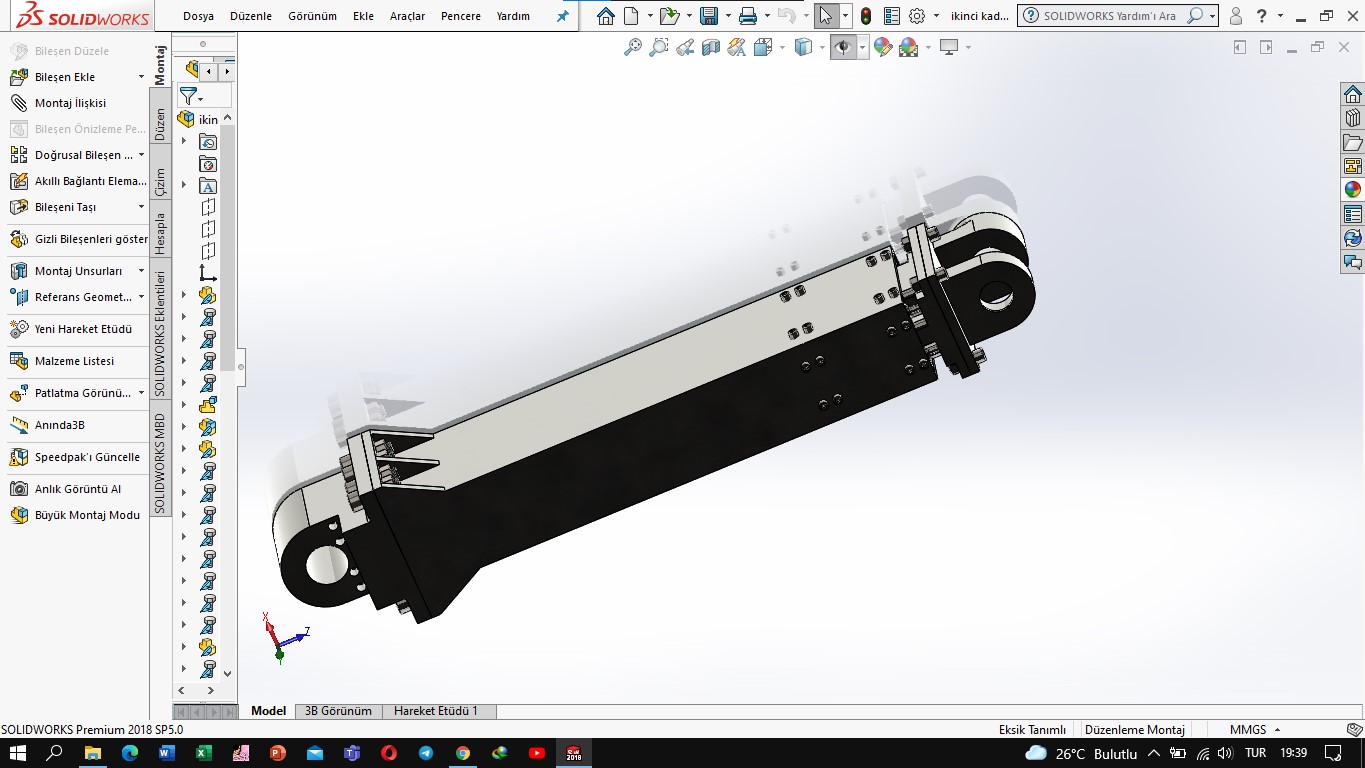Expand the Print dropdown arrow
Viewport: 1365px width, 768px height.
tap(766, 16)
